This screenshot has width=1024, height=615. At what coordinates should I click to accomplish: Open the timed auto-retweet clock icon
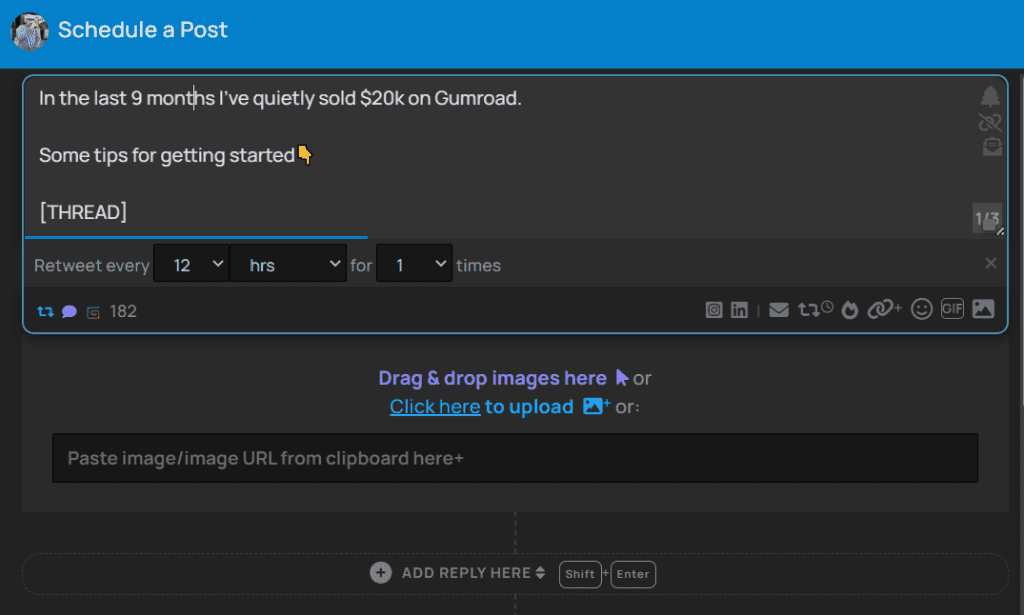coord(815,310)
